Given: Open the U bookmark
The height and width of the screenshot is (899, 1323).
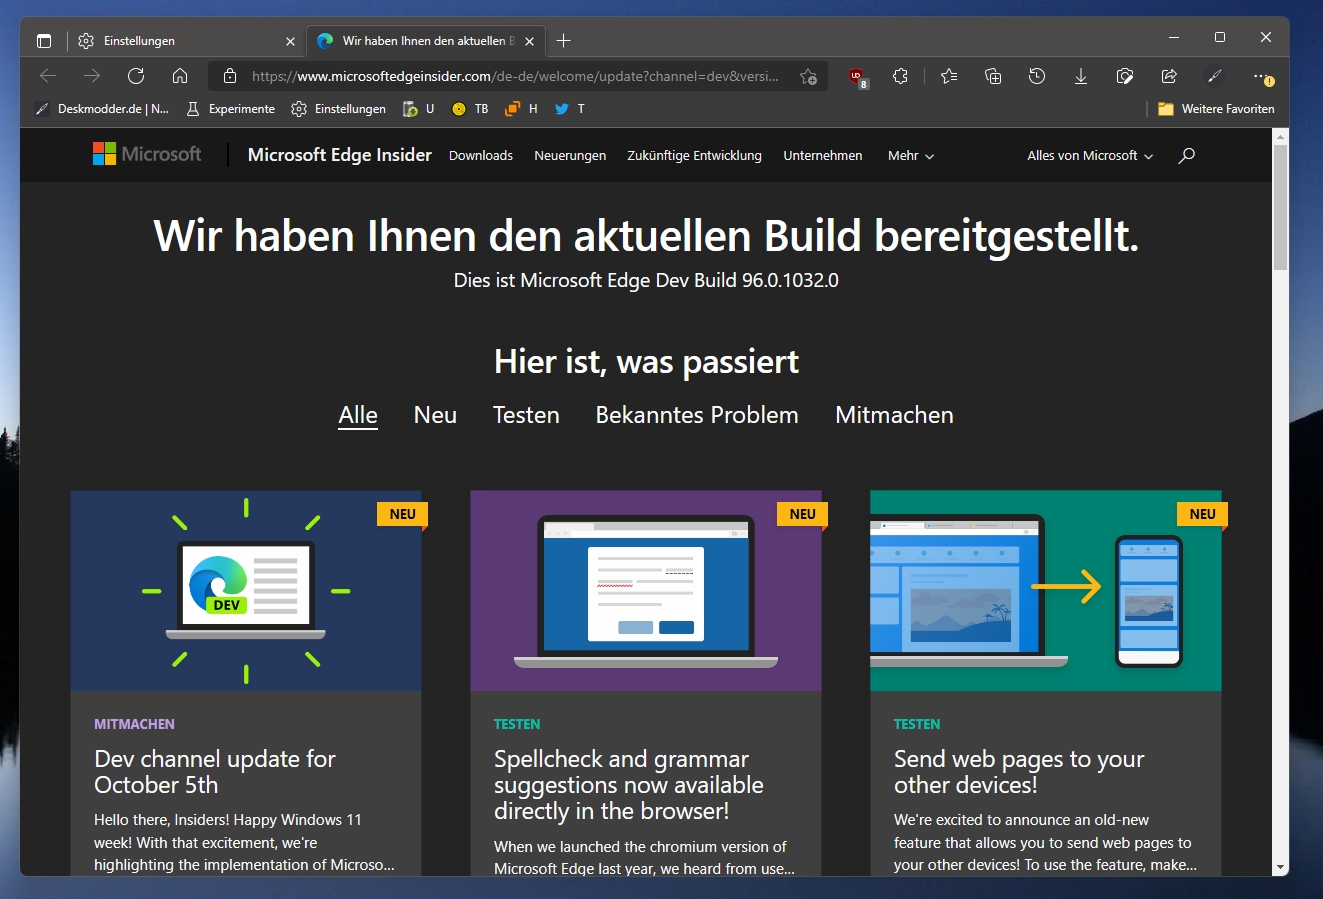Looking at the screenshot, I should click(x=419, y=109).
